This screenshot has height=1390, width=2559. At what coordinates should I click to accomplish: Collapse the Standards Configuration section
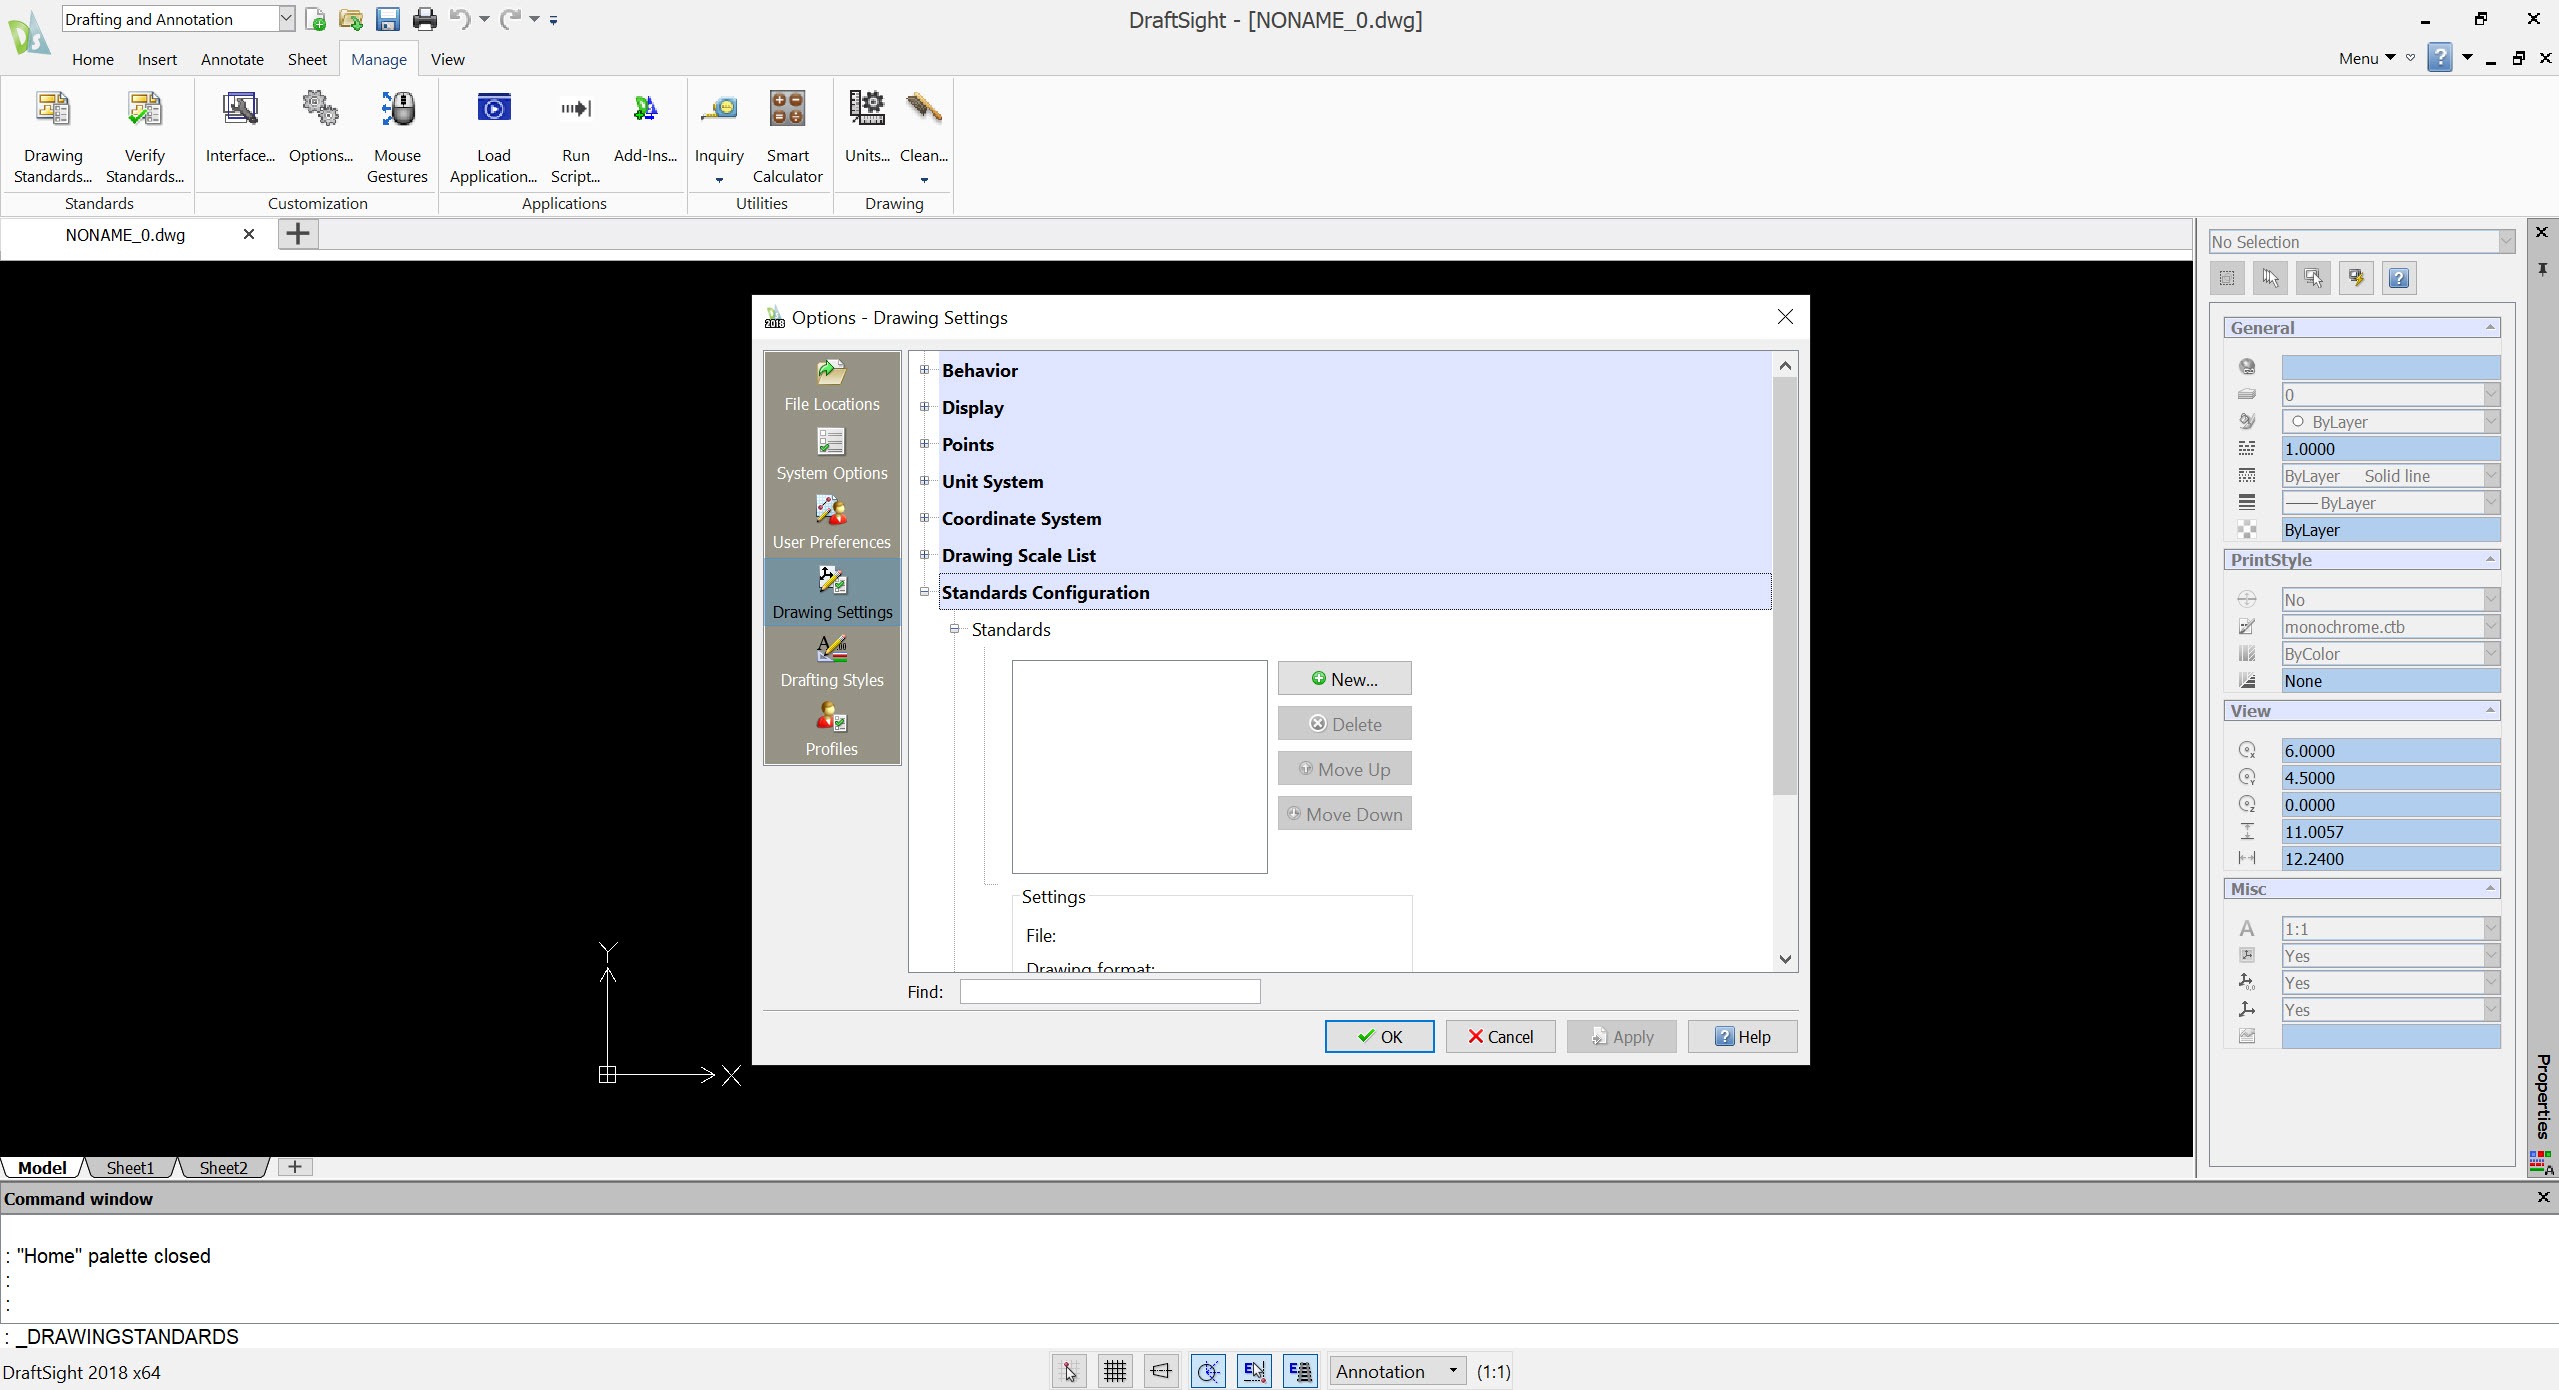click(925, 592)
